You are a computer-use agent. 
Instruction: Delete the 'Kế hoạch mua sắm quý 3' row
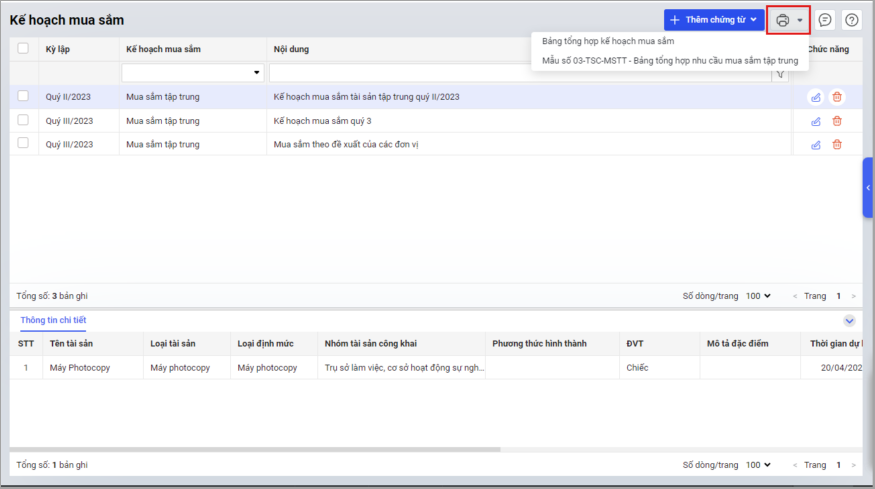(837, 121)
